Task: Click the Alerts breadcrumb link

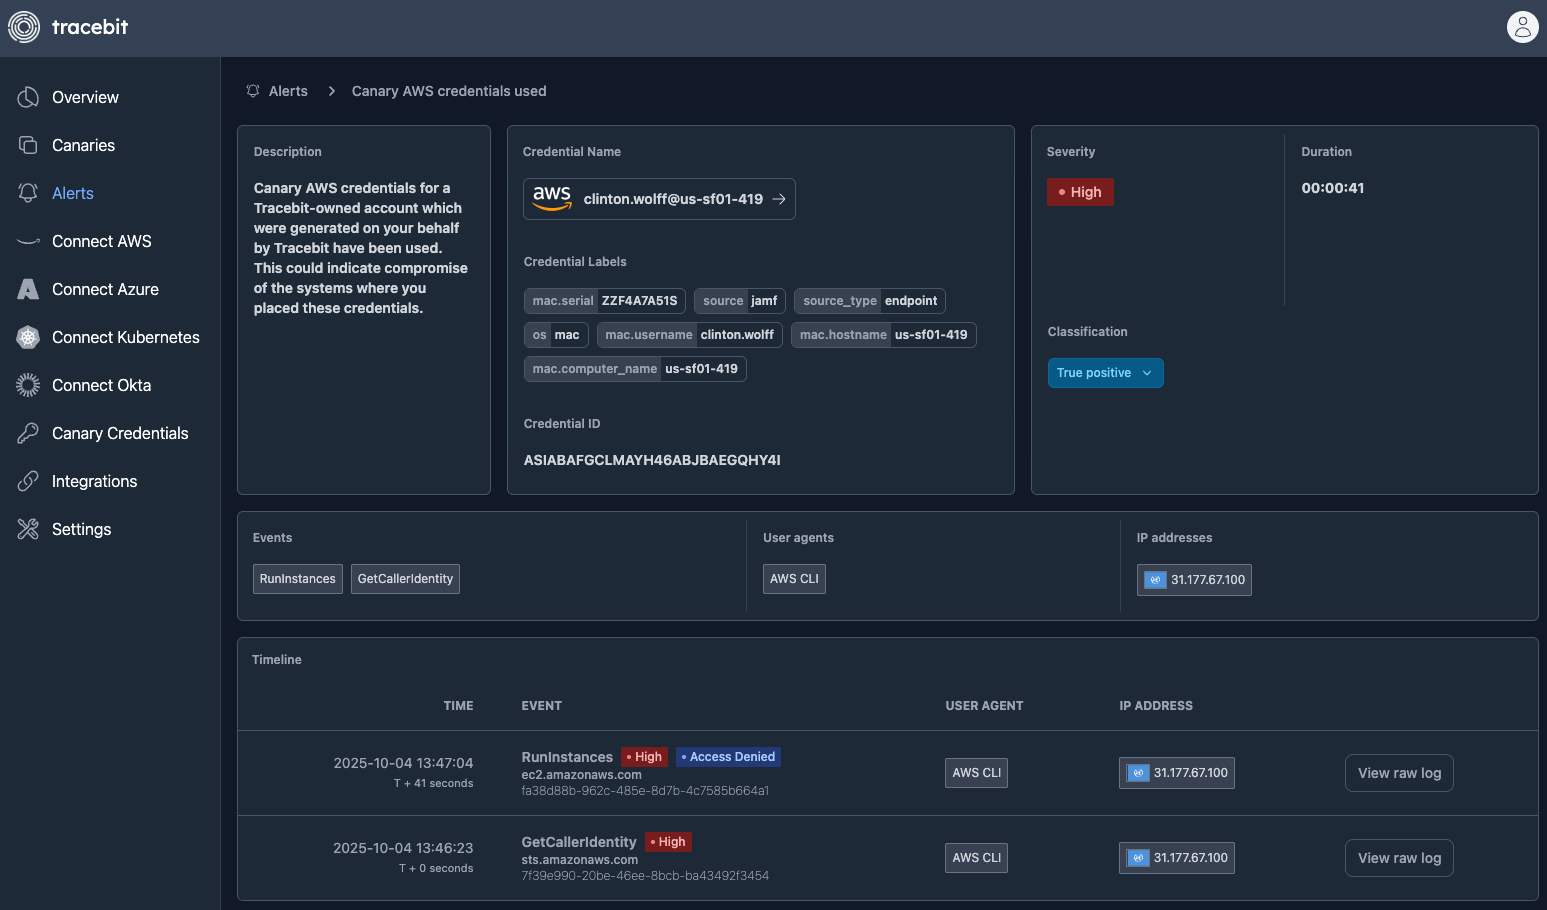Action: click(288, 91)
